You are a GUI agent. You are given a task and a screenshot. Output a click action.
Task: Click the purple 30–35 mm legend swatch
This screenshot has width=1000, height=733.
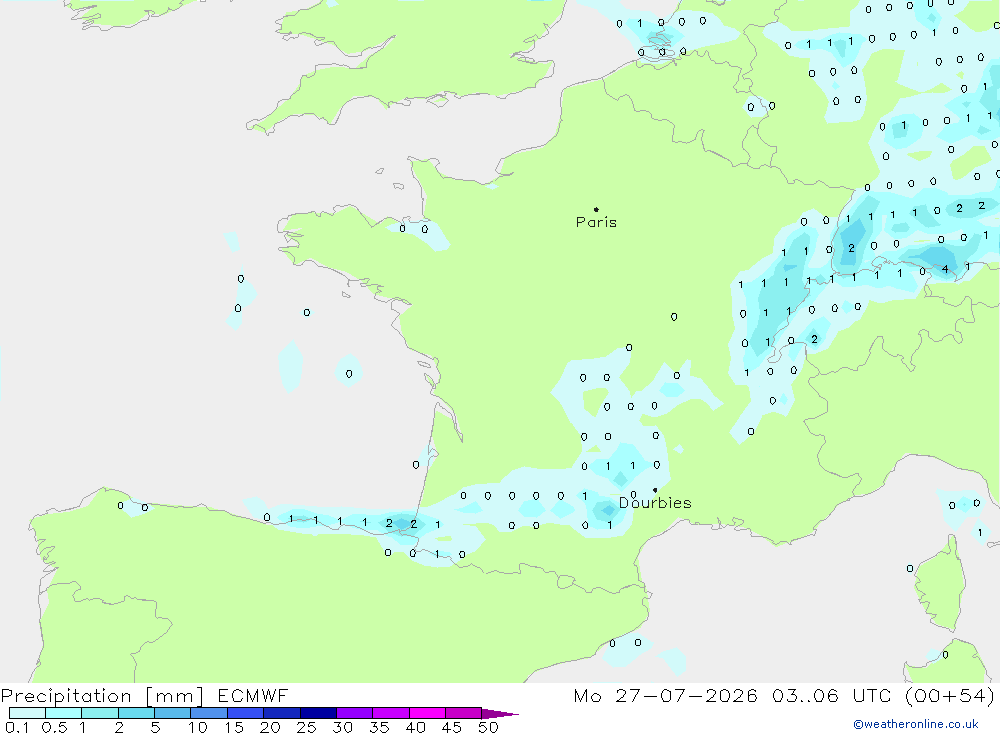[355, 713]
